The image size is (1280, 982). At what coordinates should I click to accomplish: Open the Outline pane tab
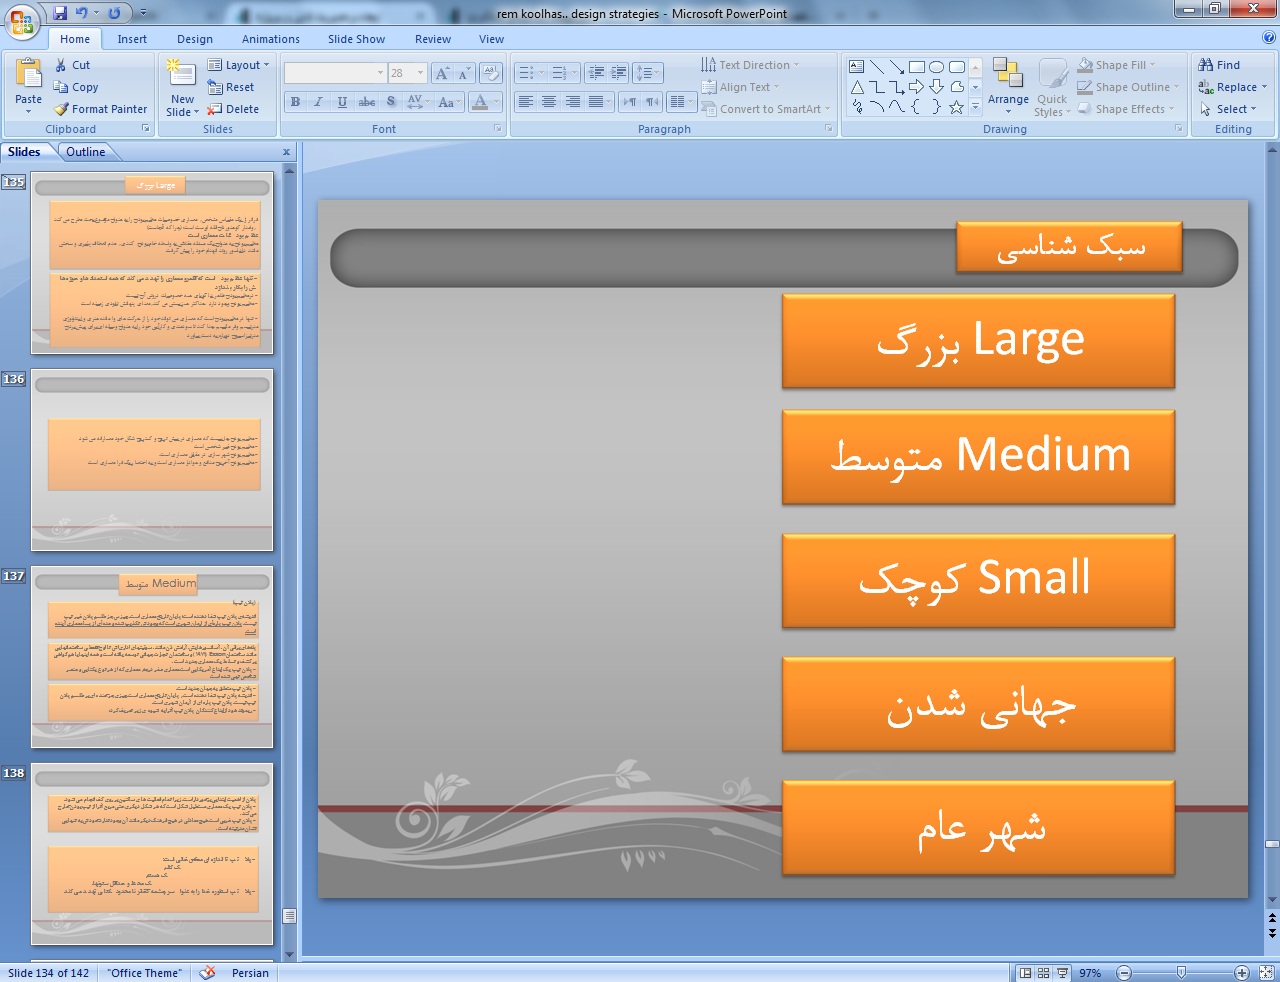click(86, 152)
